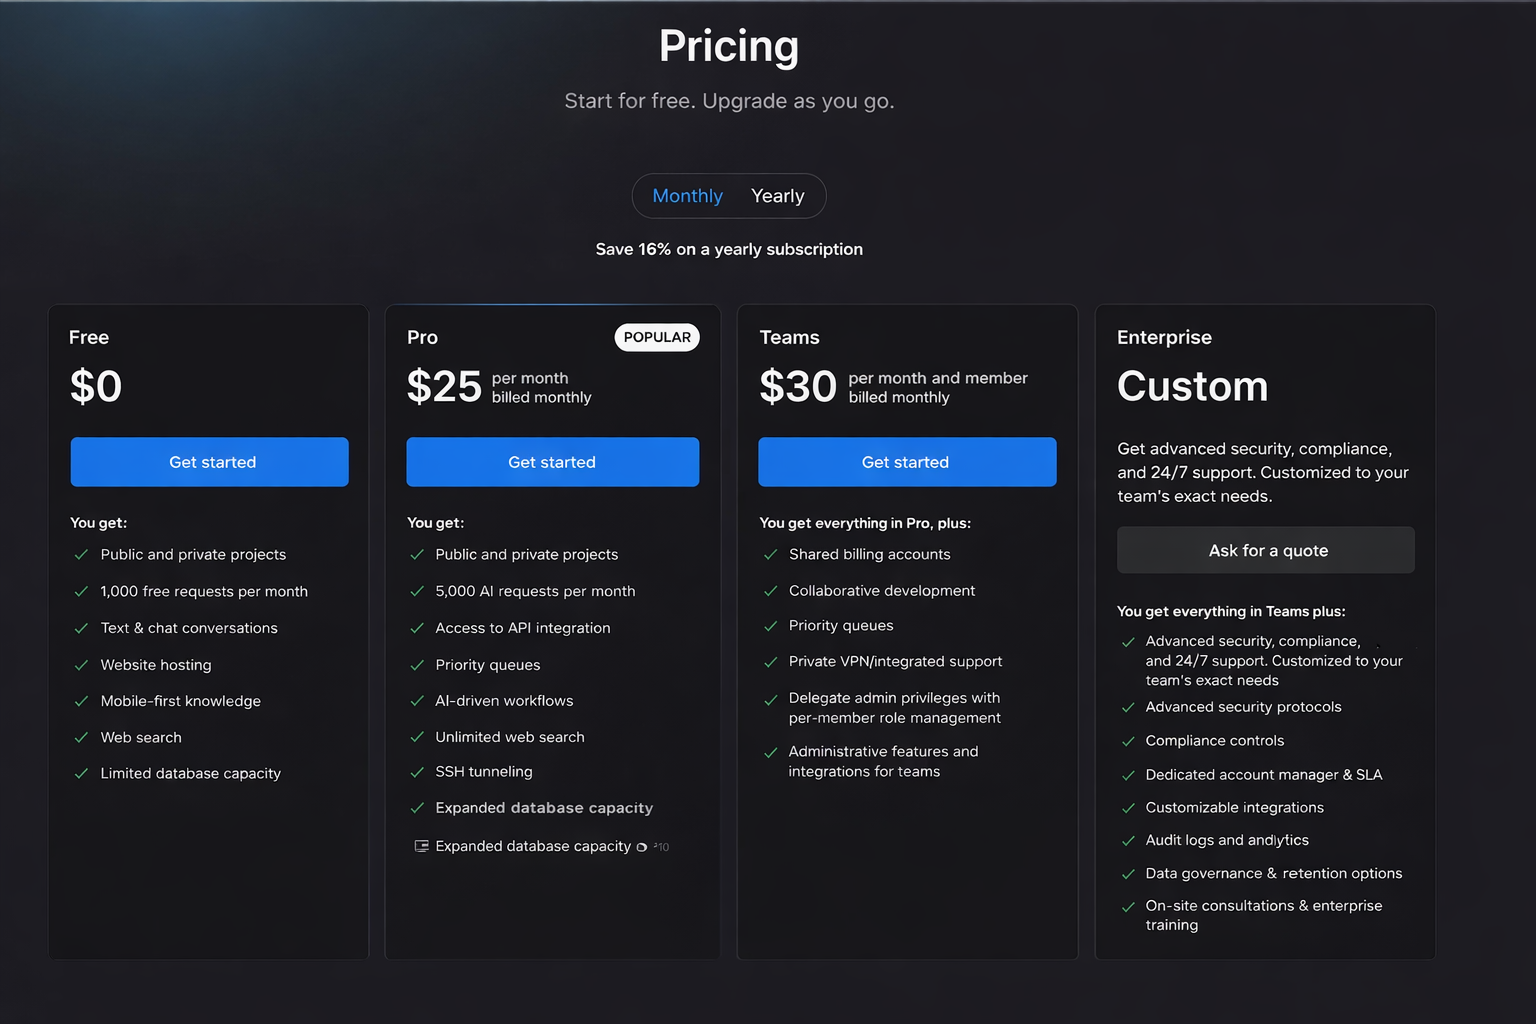
Task: Select the Monthly billing option
Action: tap(687, 196)
